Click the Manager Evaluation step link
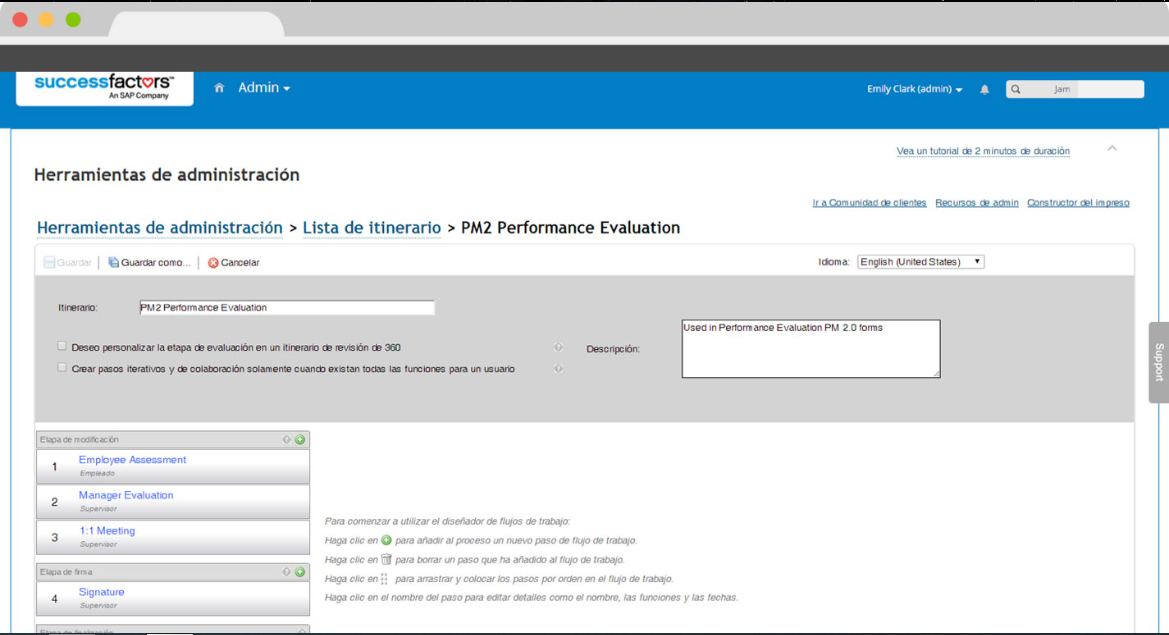 point(126,494)
